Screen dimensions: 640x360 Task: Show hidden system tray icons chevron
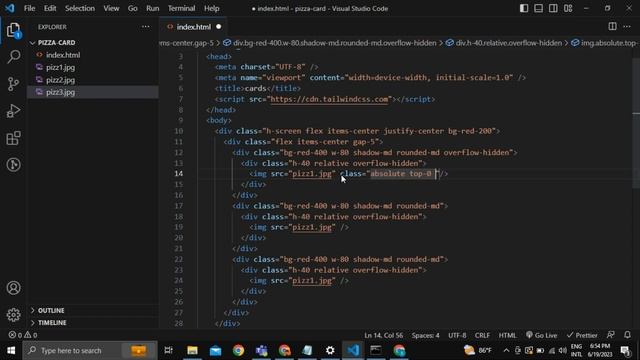coord(506,351)
